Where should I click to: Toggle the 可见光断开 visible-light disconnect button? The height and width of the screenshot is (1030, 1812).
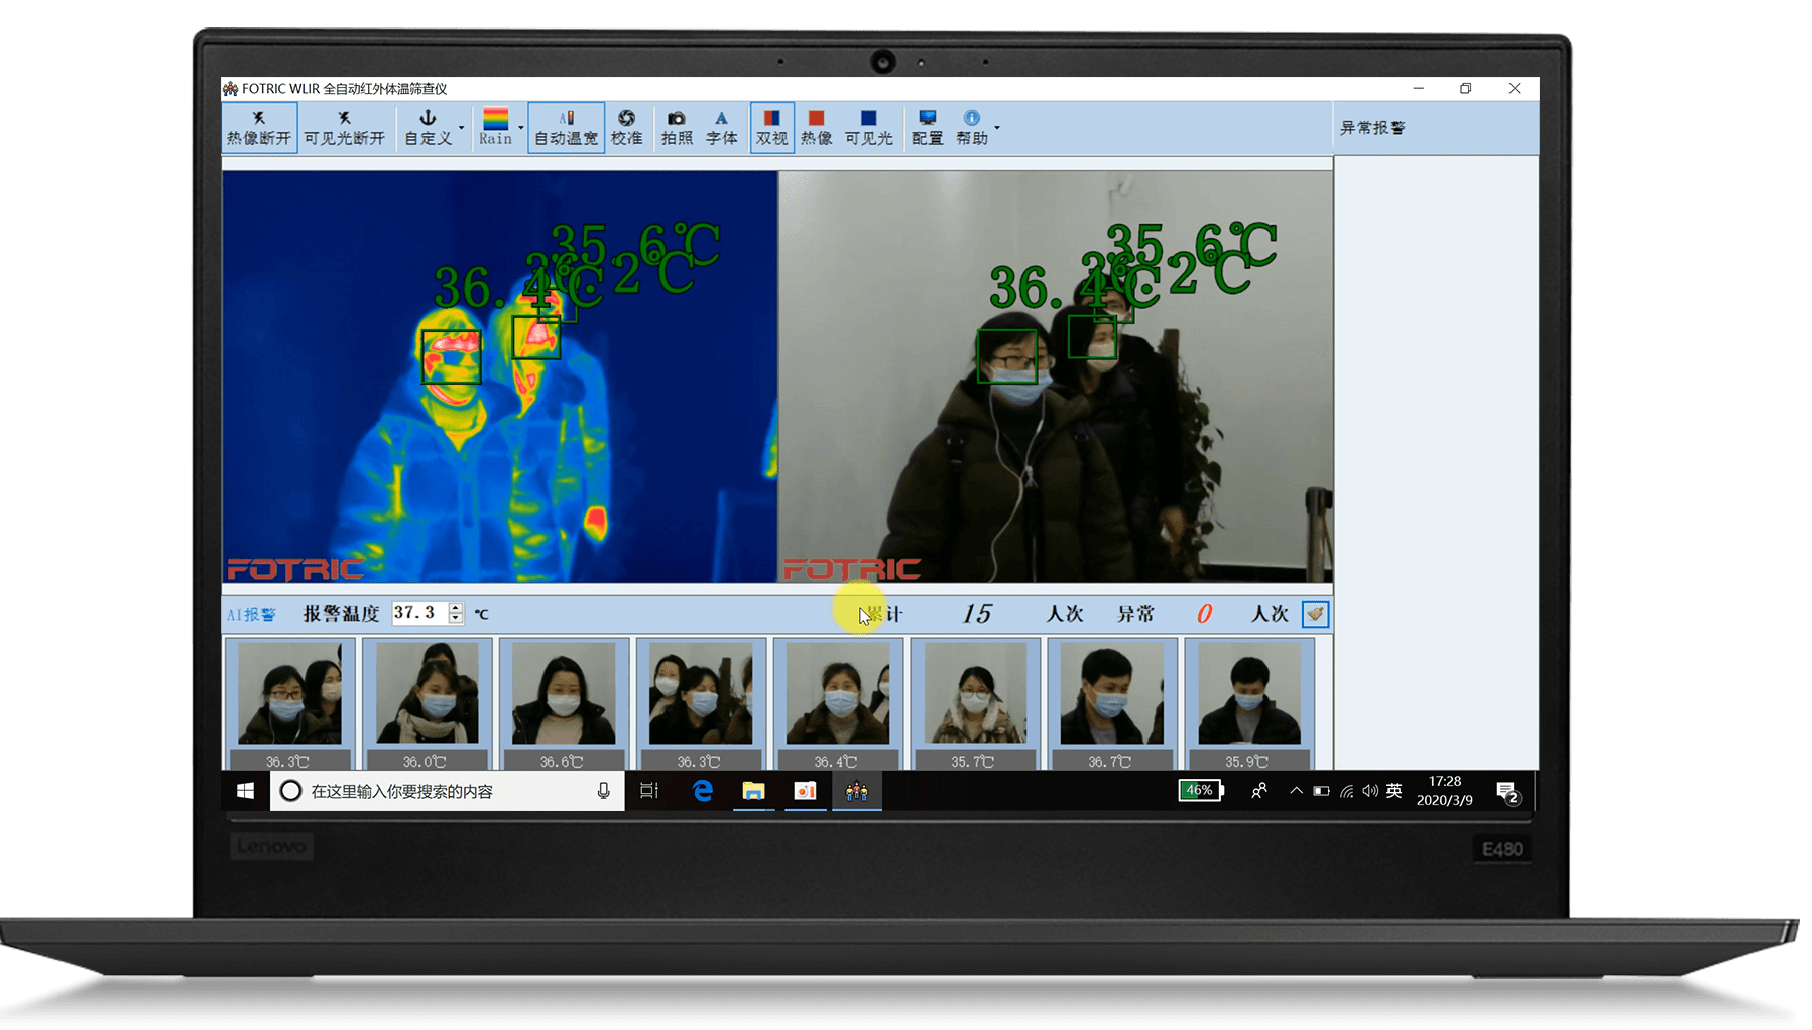click(x=345, y=128)
